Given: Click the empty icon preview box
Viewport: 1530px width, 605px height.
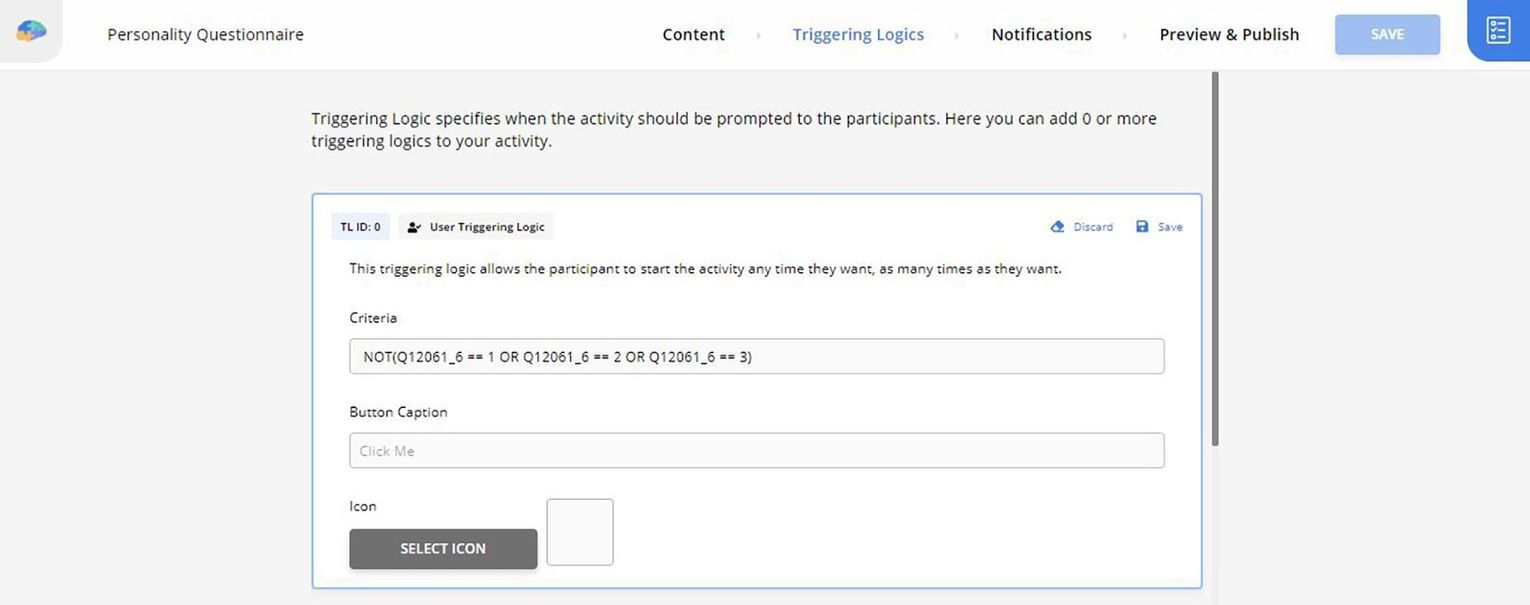Looking at the screenshot, I should click(x=580, y=532).
